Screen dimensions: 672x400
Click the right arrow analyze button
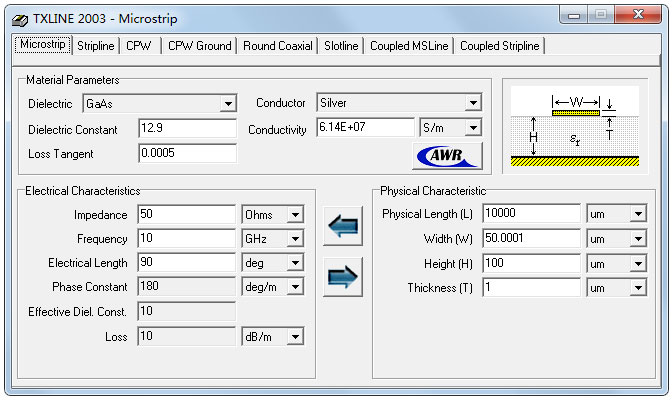coord(343,277)
